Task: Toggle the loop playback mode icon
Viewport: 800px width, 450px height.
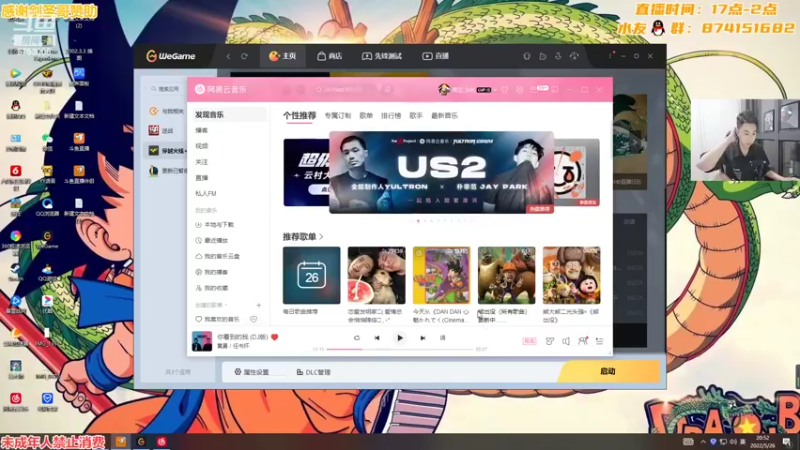Action: click(357, 338)
